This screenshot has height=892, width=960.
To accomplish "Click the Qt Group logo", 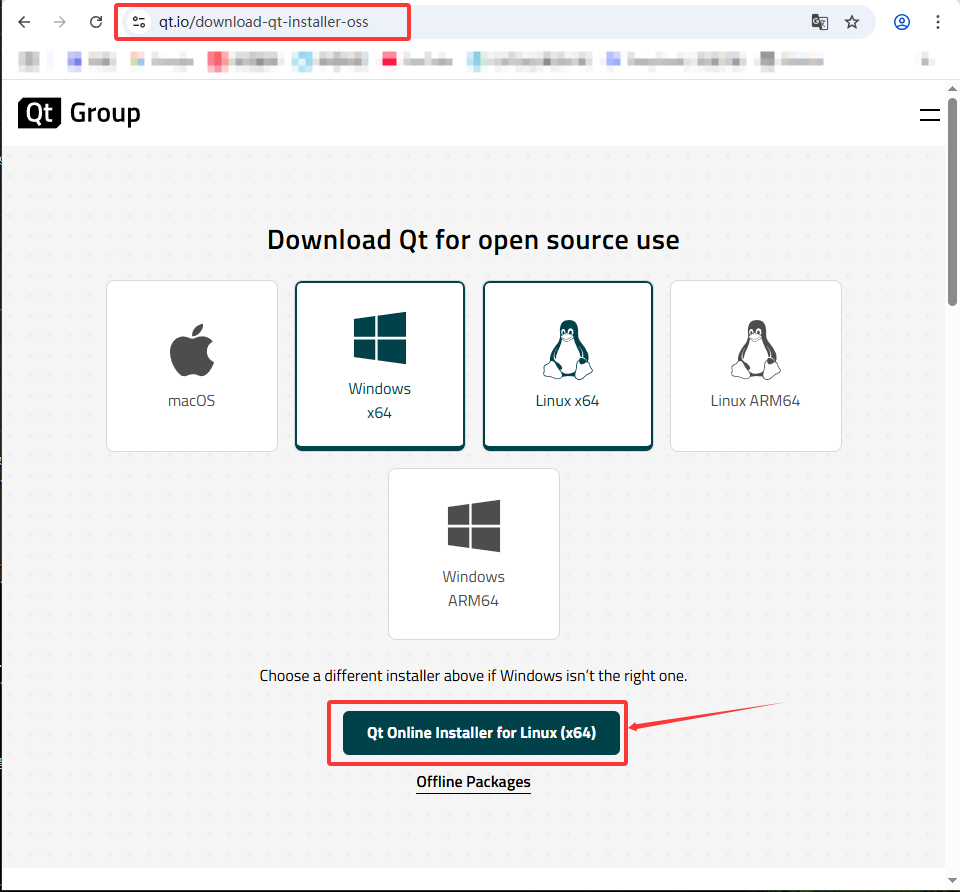I will point(78,113).
